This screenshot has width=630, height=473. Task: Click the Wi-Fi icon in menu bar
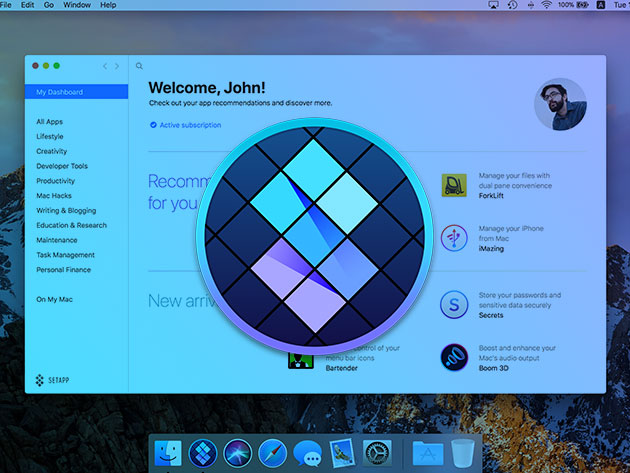click(545, 5)
